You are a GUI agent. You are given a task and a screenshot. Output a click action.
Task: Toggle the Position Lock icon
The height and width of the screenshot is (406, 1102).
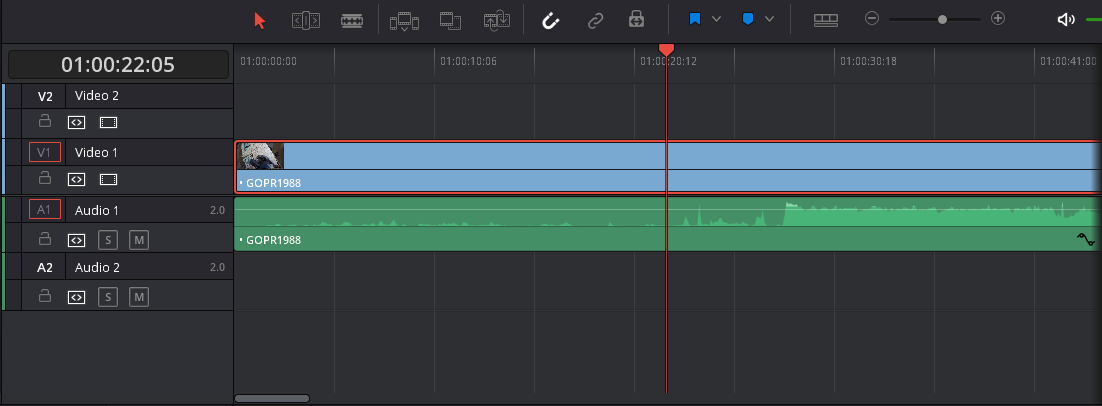[x=636, y=20]
